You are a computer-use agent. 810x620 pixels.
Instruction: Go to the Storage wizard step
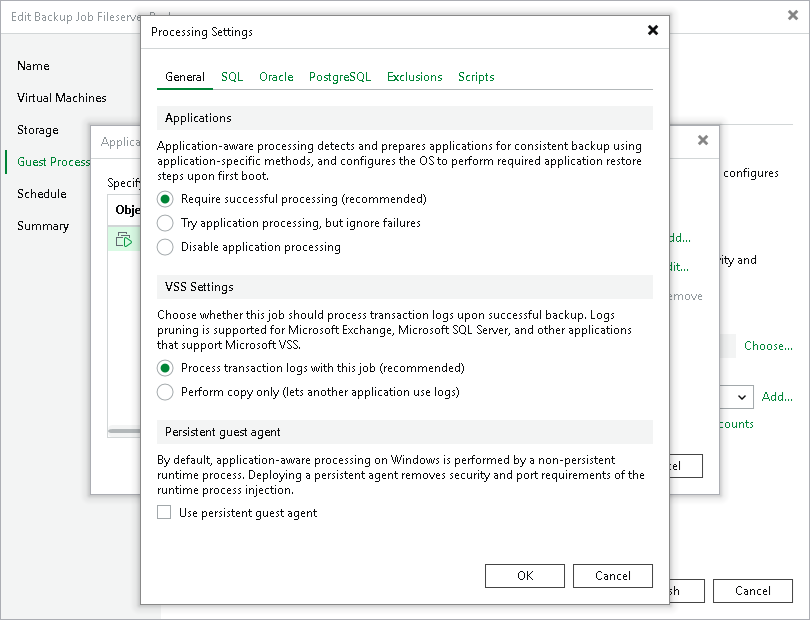point(38,130)
